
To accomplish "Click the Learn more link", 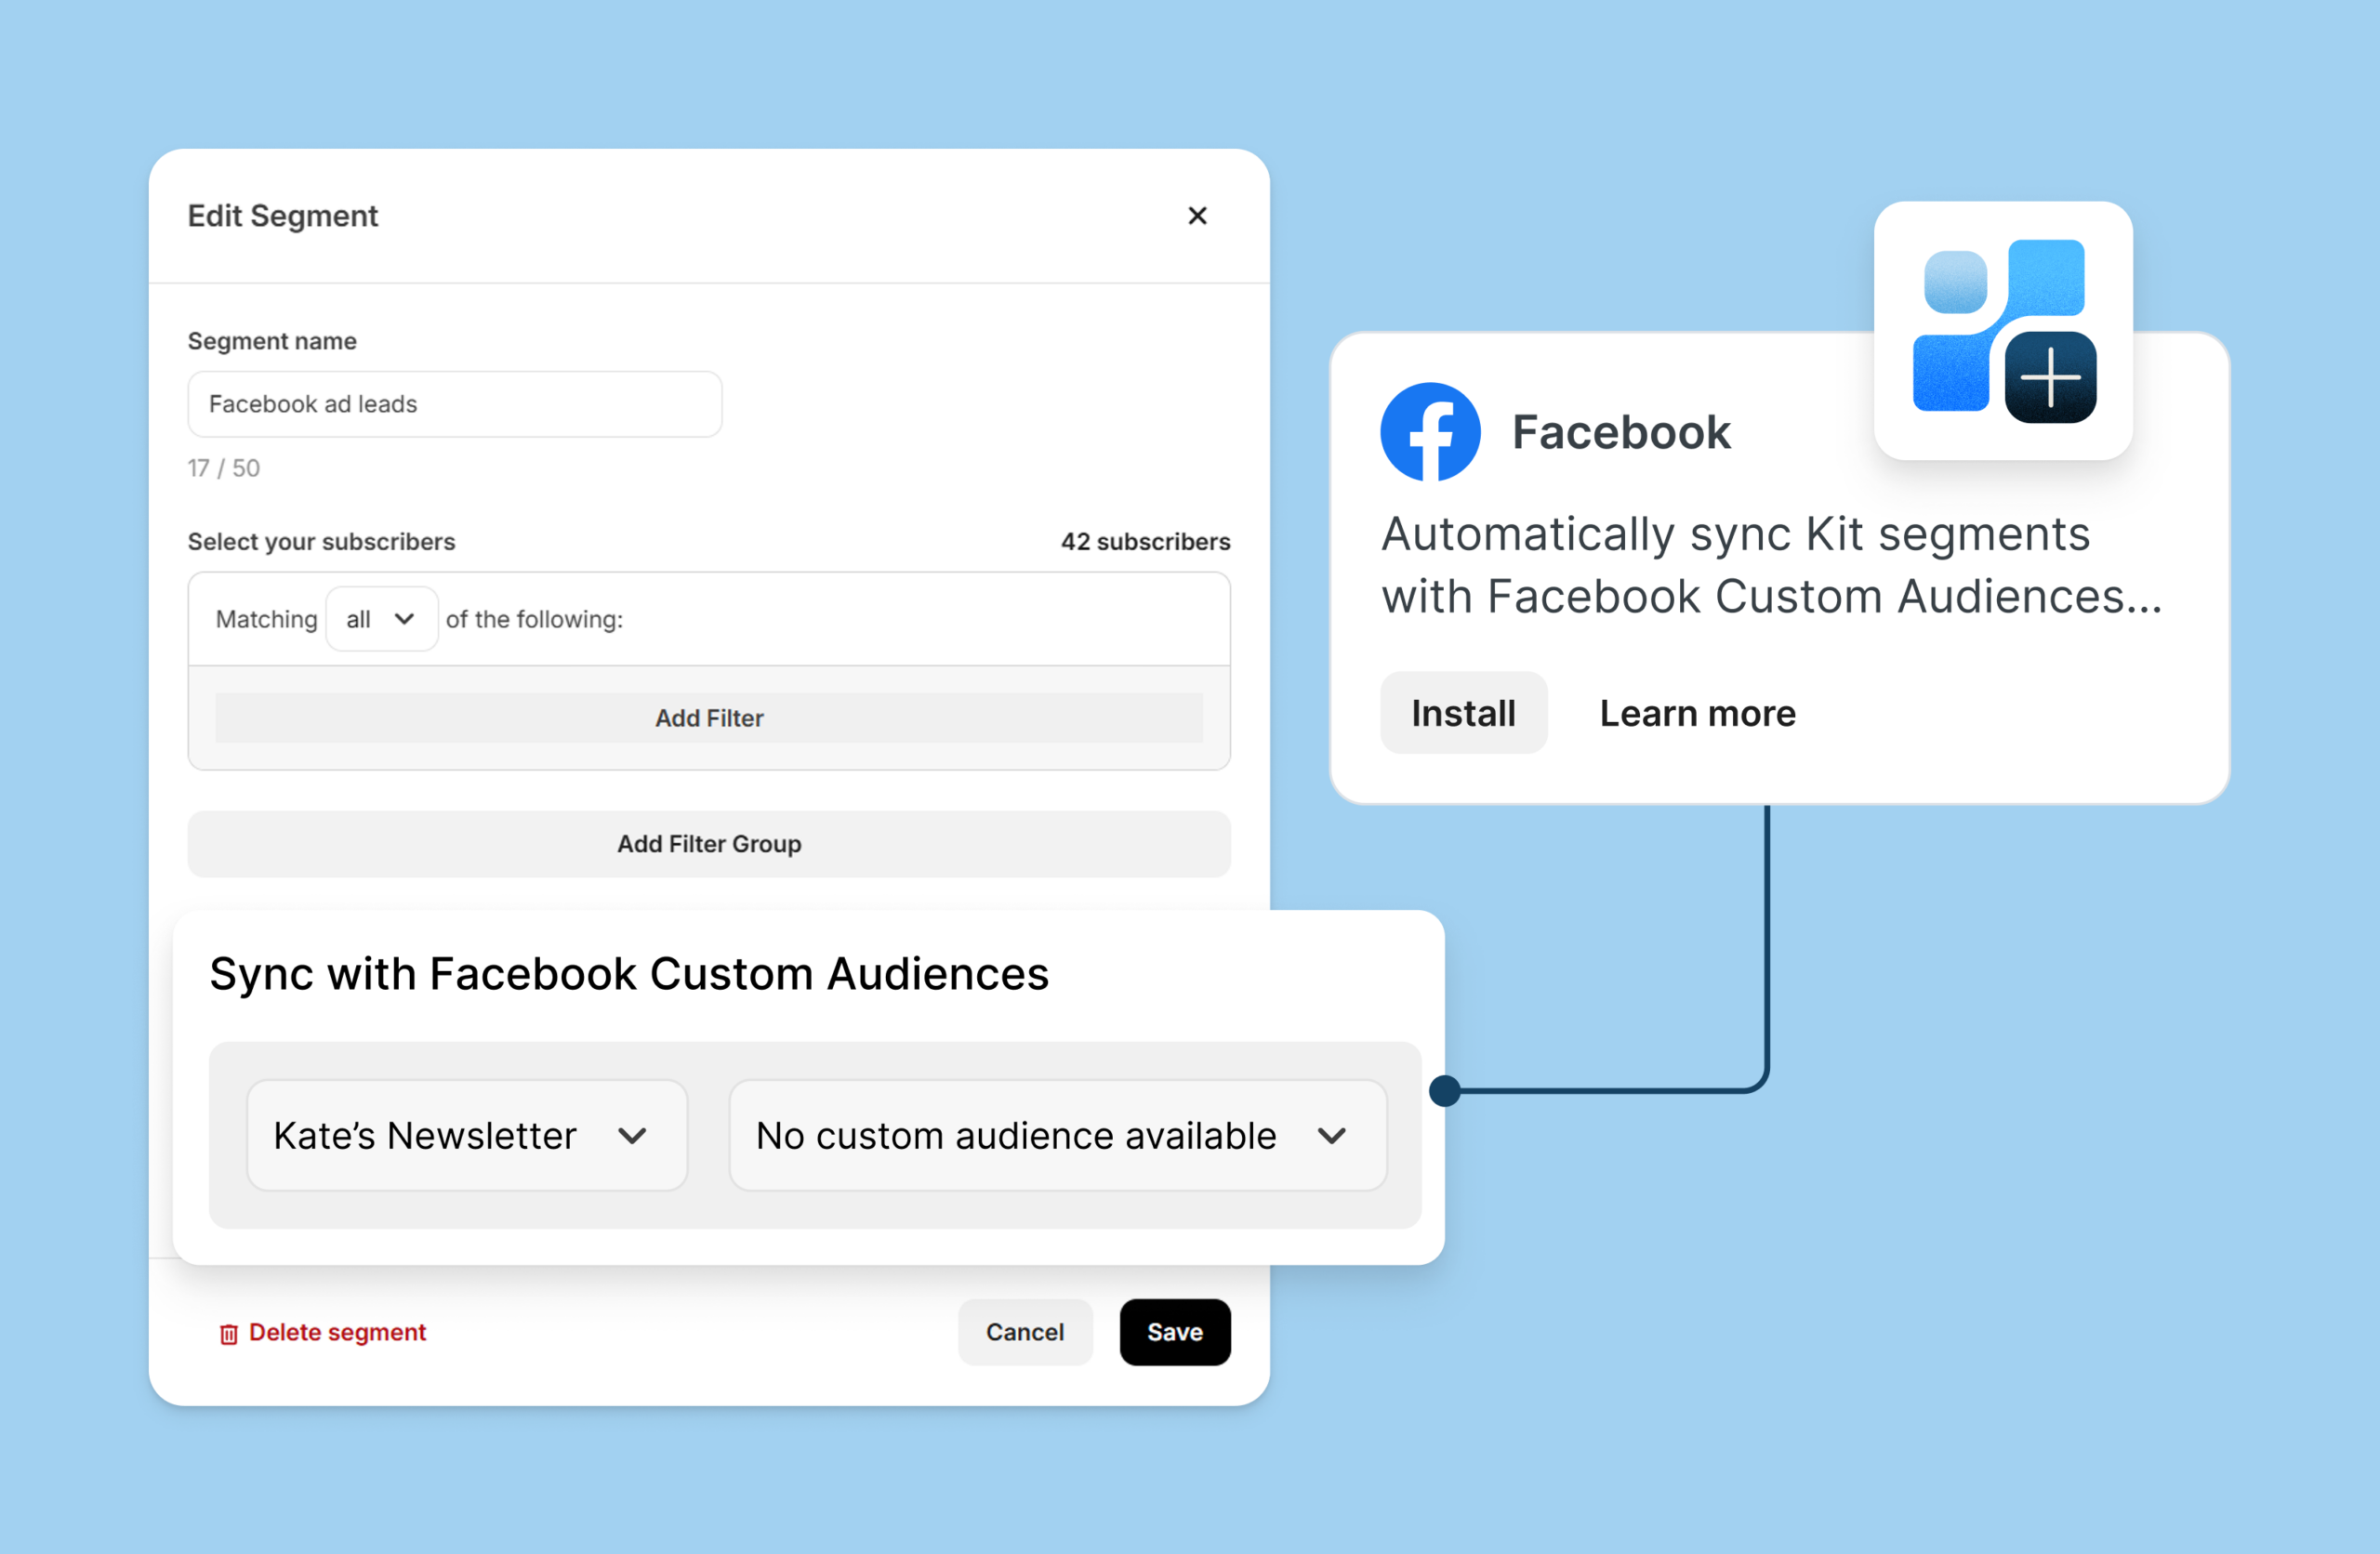I will click(x=1696, y=712).
